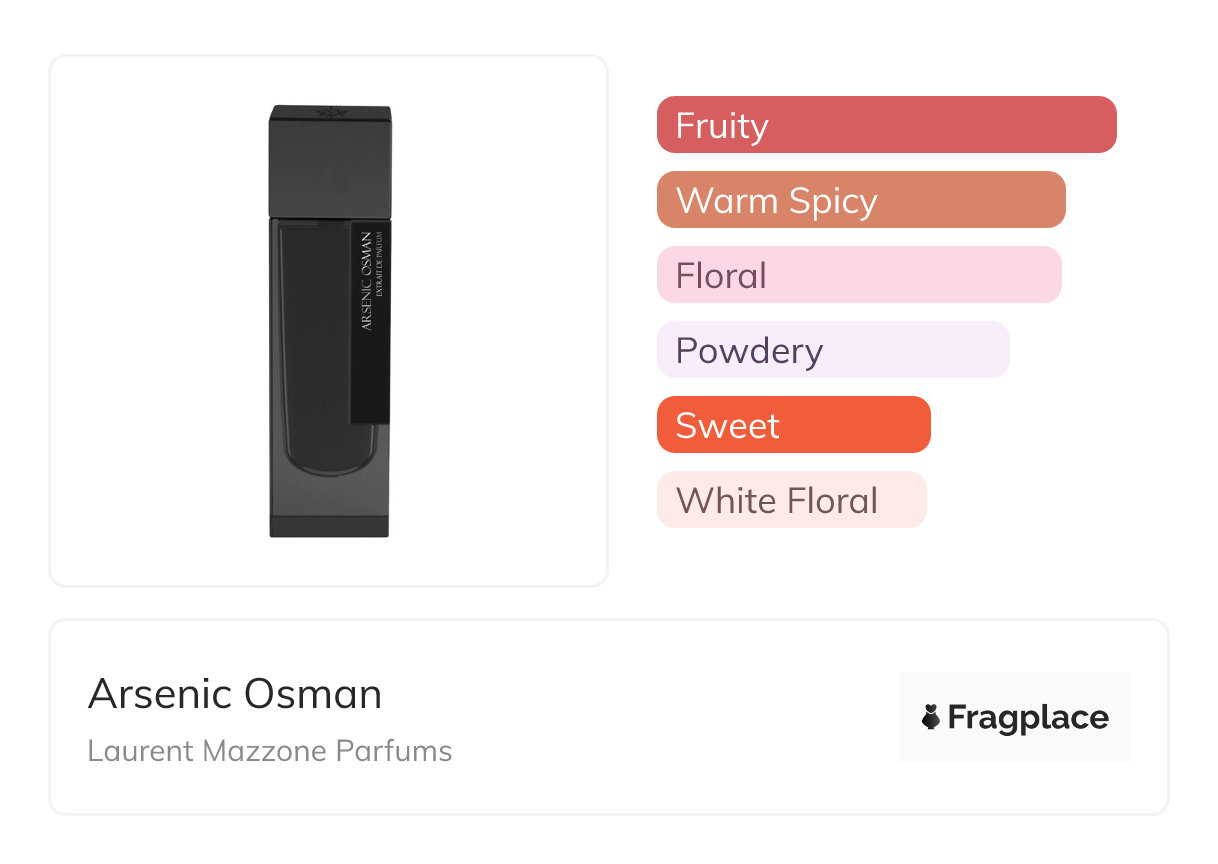
Task: Select the Sweet accord bar
Action: tap(793, 425)
